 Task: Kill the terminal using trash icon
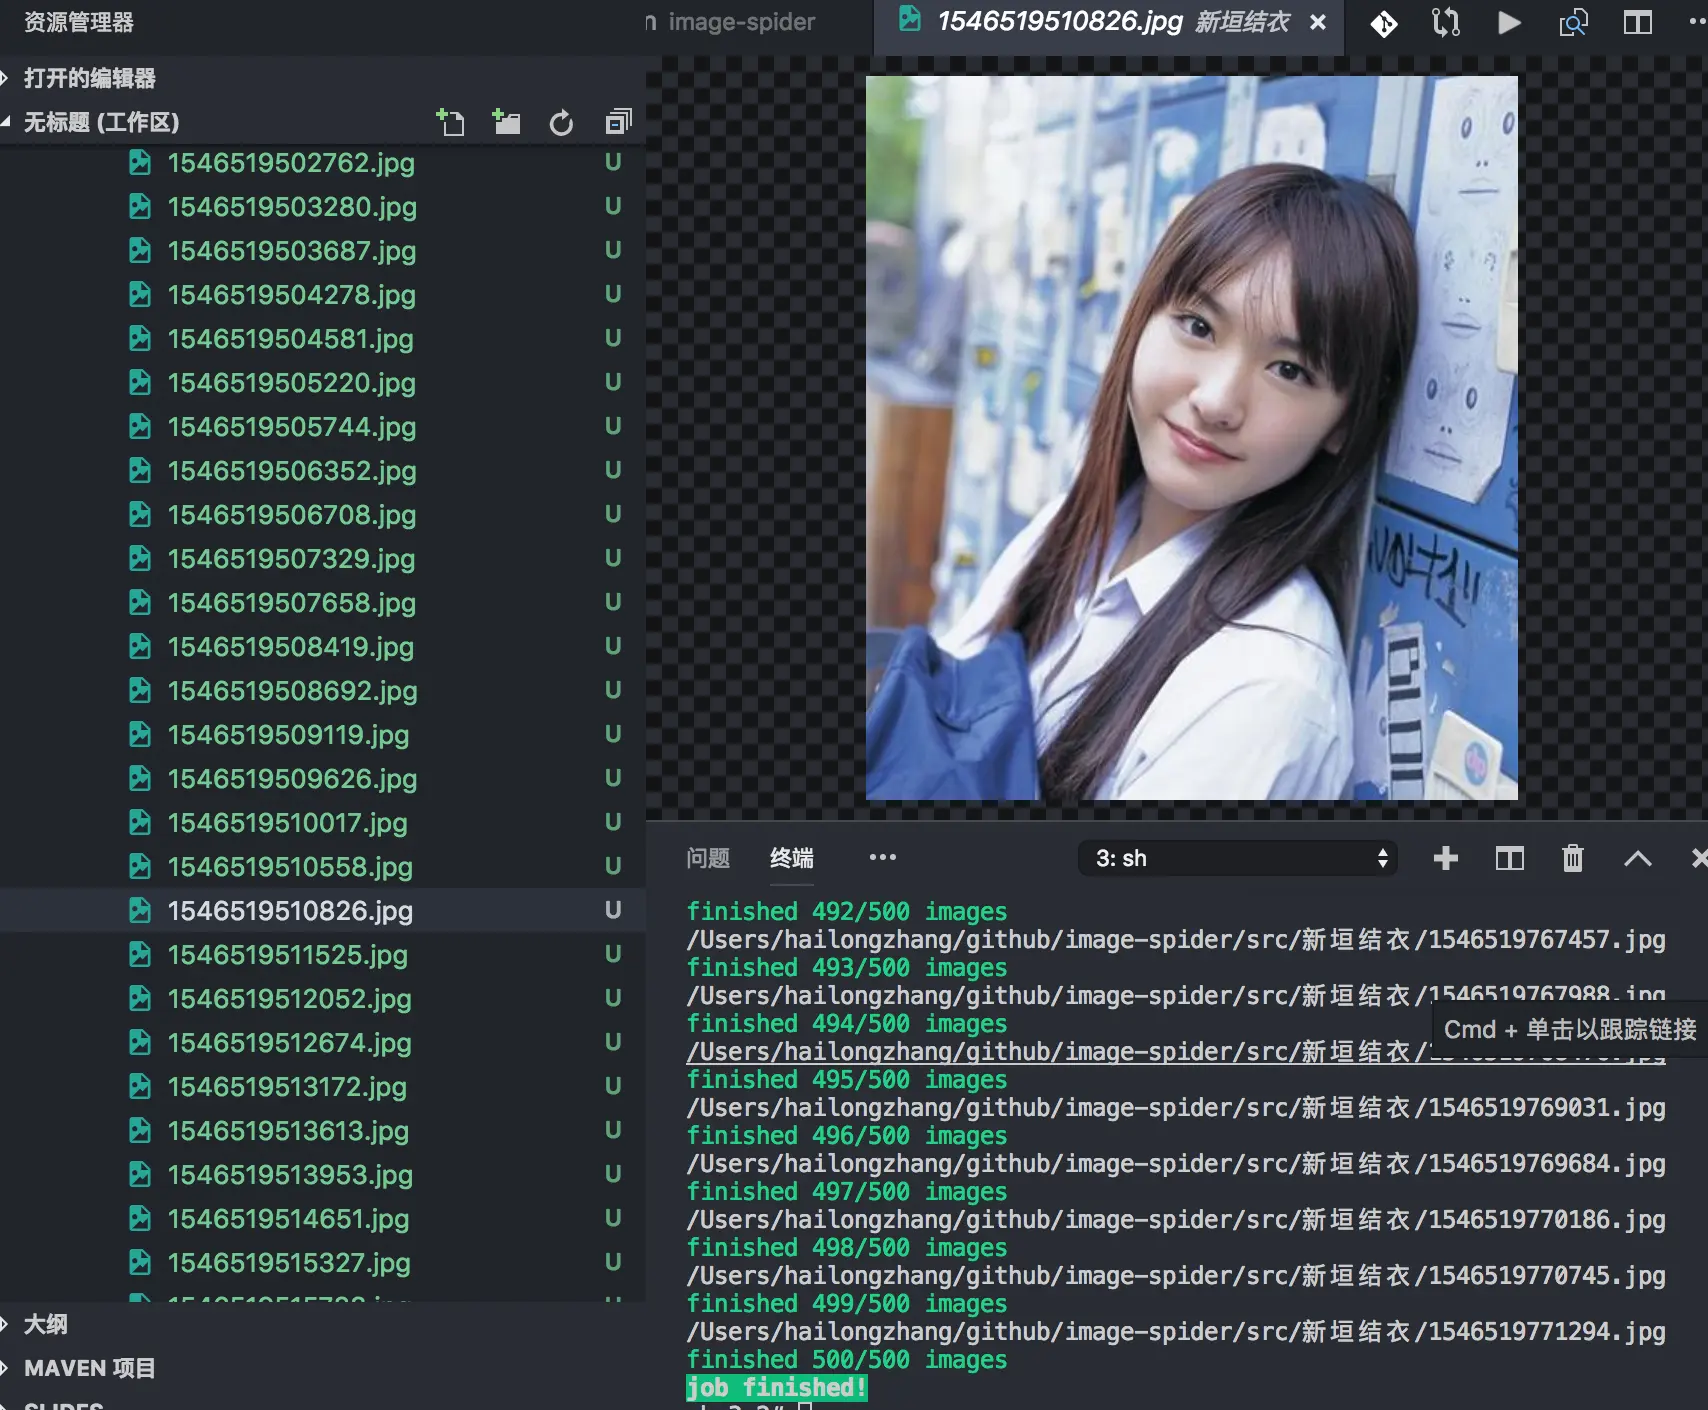(x=1573, y=858)
